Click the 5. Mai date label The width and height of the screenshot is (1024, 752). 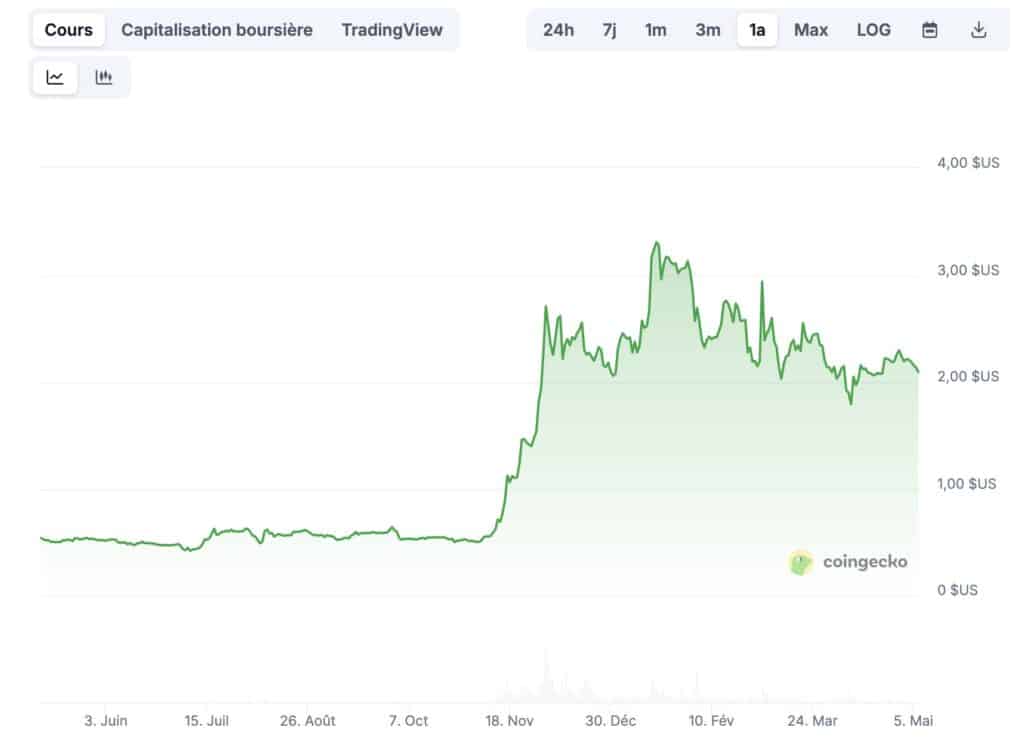point(913,721)
